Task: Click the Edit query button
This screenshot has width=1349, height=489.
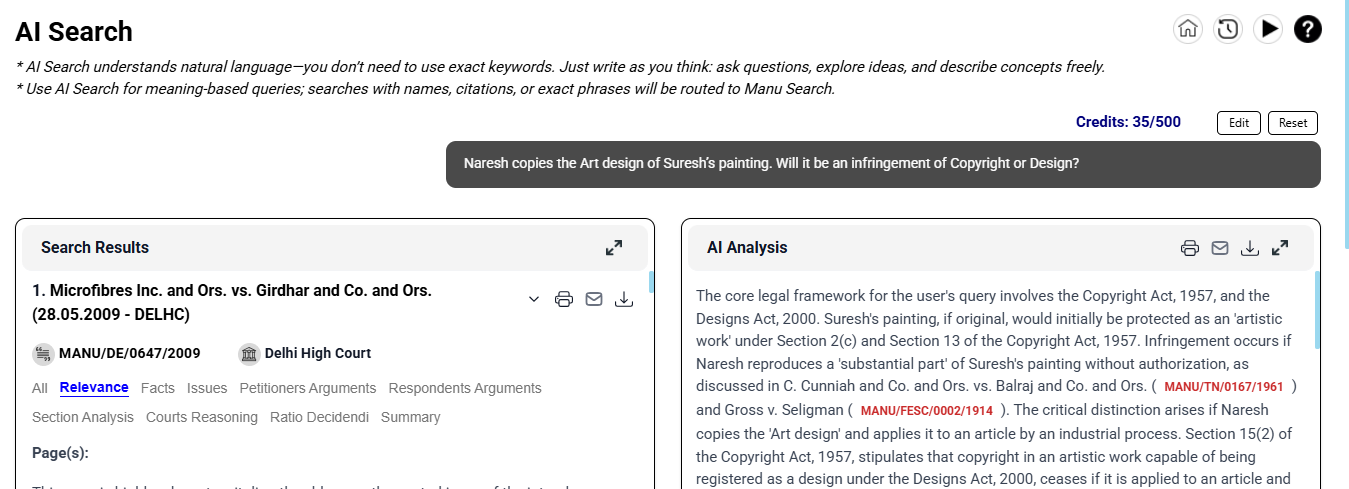Action: tap(1238, 123)
